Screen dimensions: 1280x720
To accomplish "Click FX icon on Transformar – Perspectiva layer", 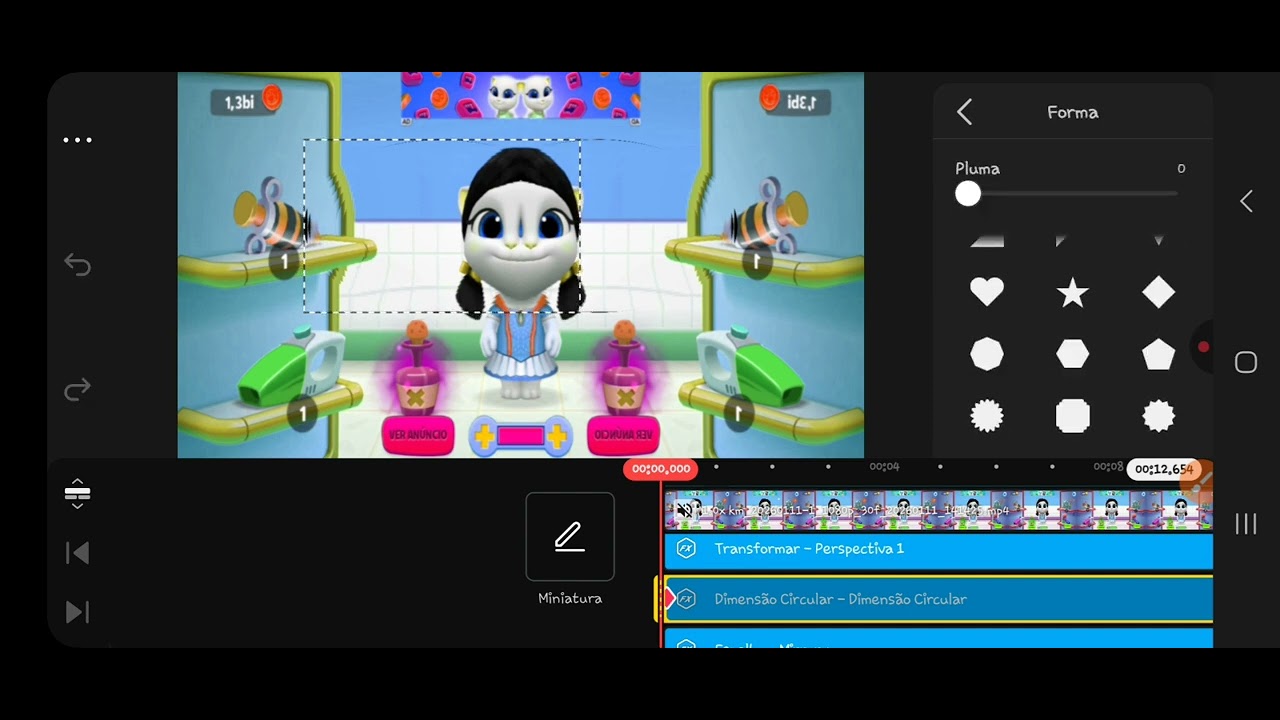I will pos(686,548).
